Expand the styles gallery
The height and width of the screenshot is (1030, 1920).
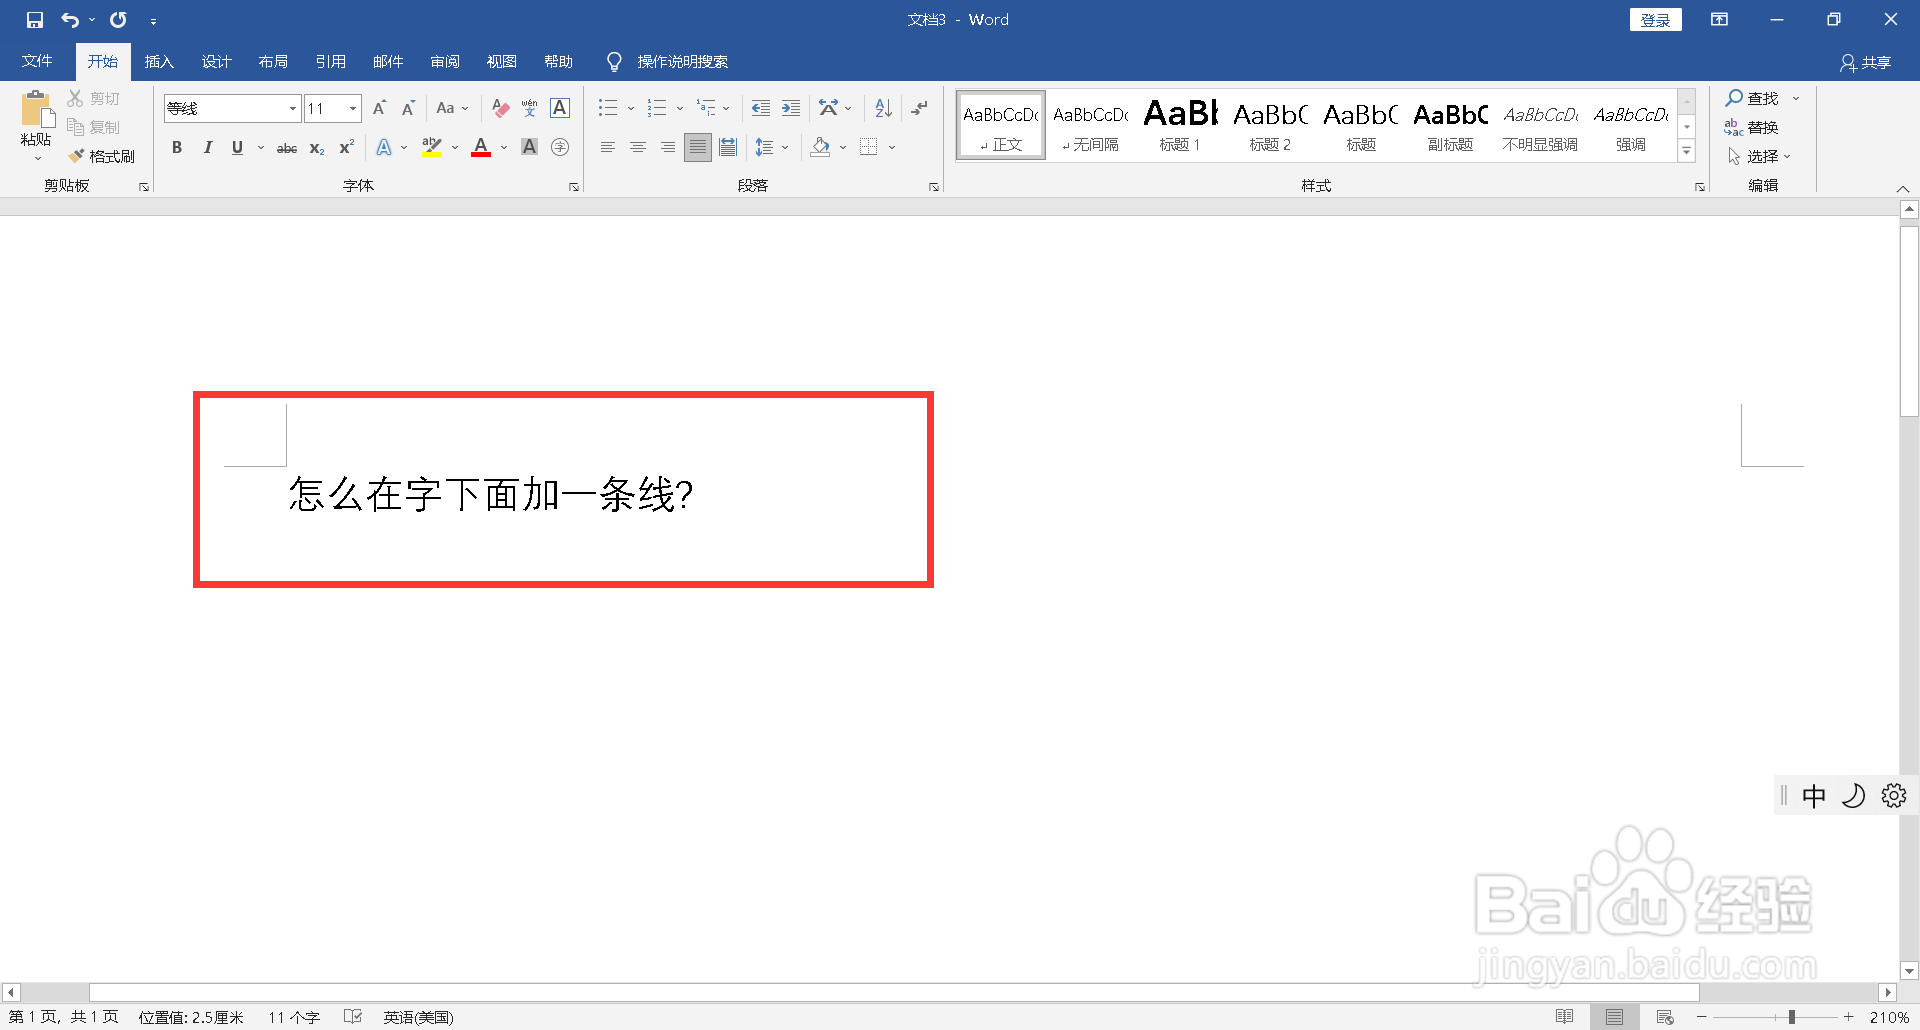1687,151
